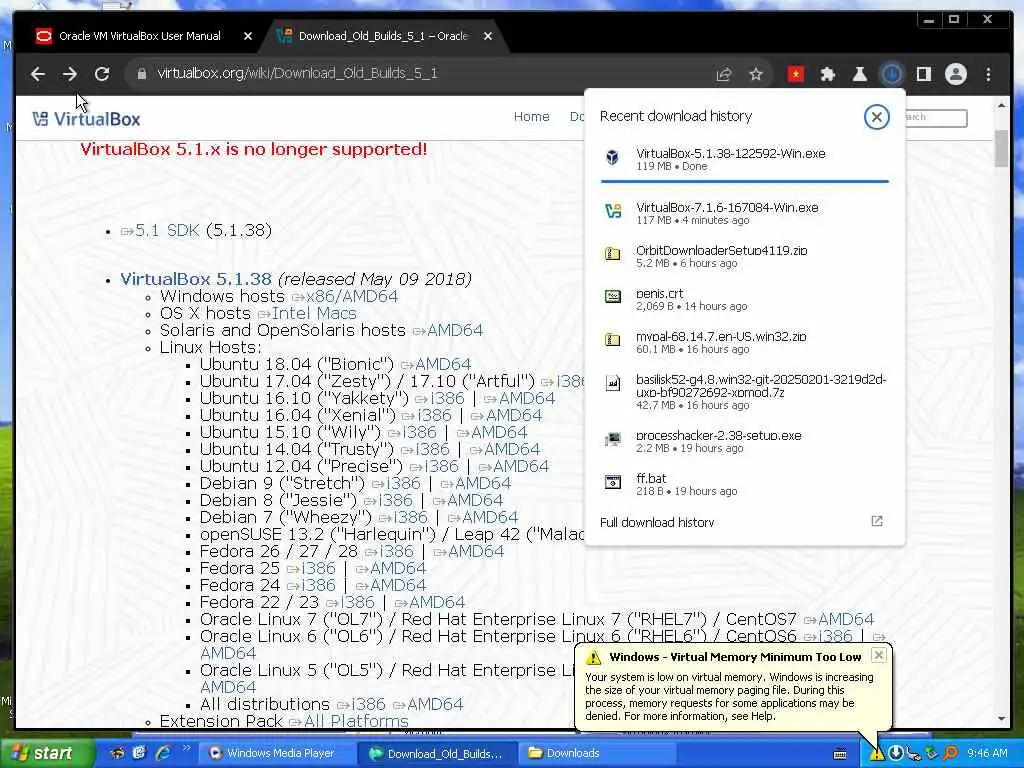The width and height of the screenshot is (1024, 768).
Task: Click the VirtualBox logo
Action: (x=86, y=119)
